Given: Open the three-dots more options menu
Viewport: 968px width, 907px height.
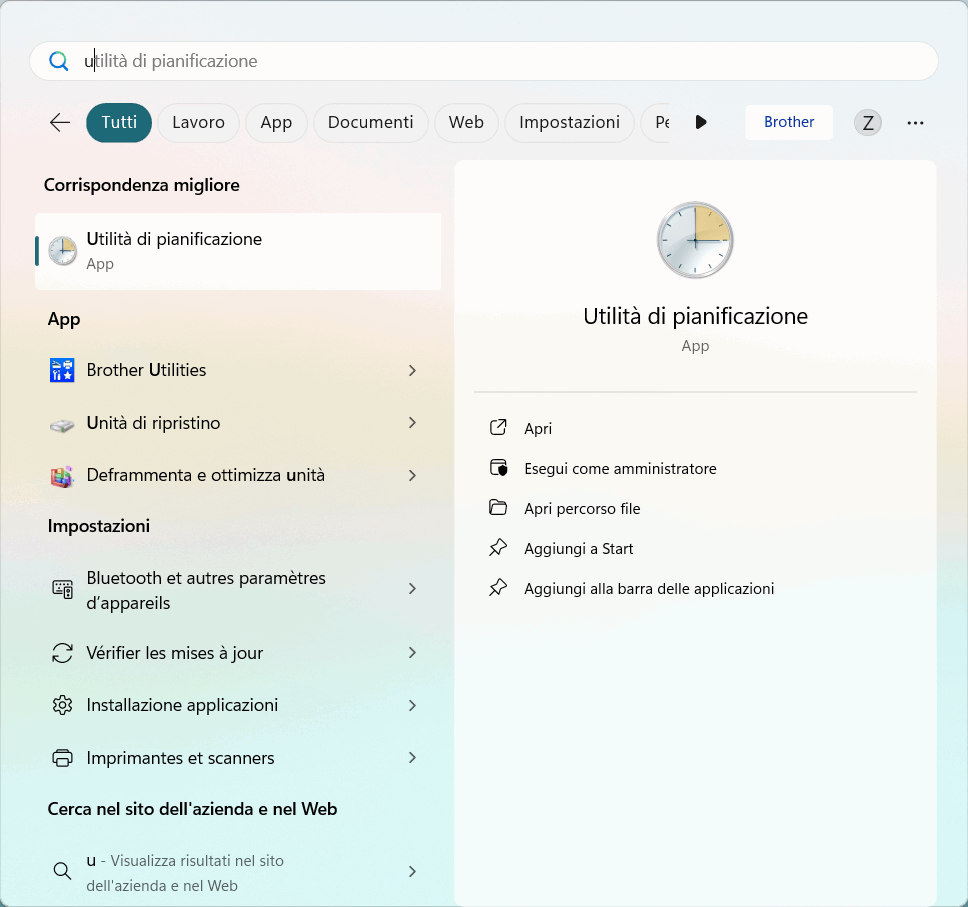Looking at the screenshot, I should pos(915,123).
